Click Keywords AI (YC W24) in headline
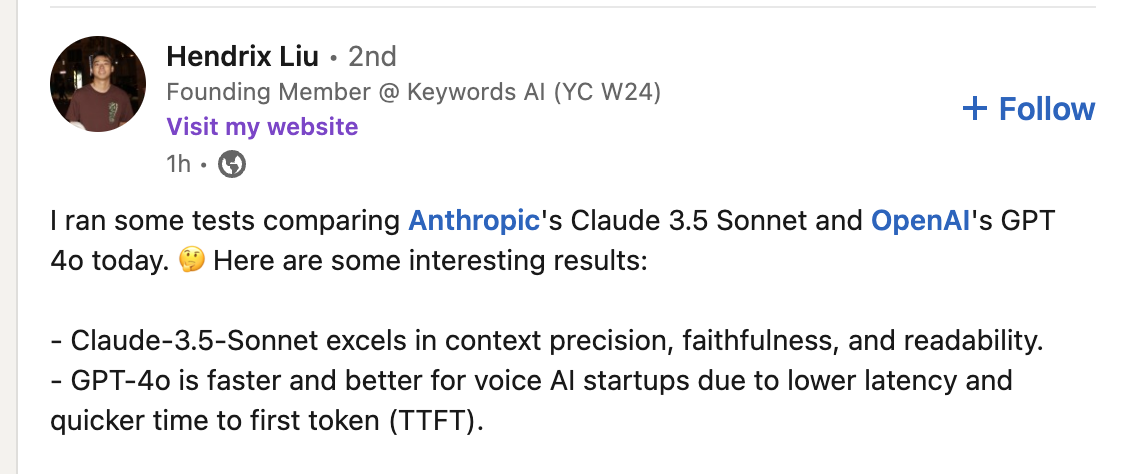Image resolution: width=1128 pixels, height=474 pixels. click(534, 92)
